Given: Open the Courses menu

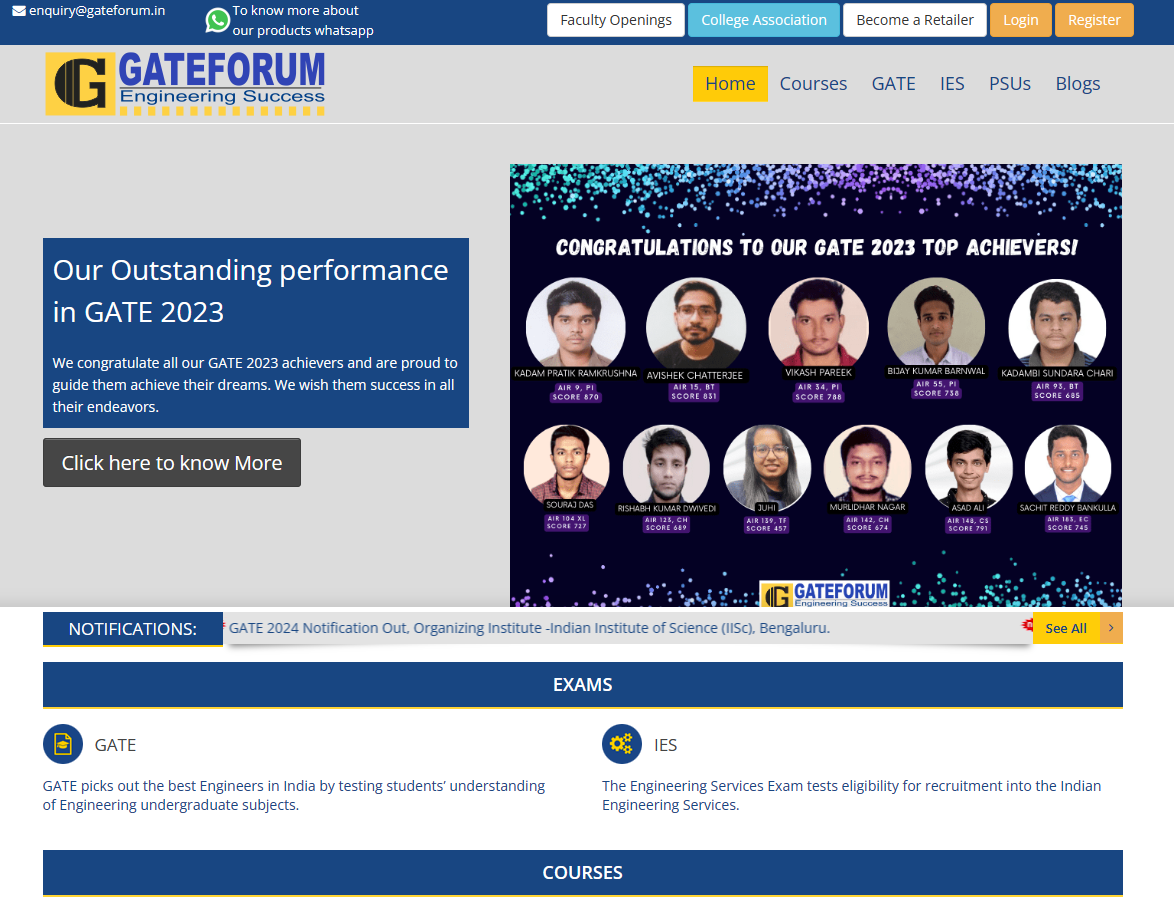Looking at the screenshot, I should click(813, 83).
